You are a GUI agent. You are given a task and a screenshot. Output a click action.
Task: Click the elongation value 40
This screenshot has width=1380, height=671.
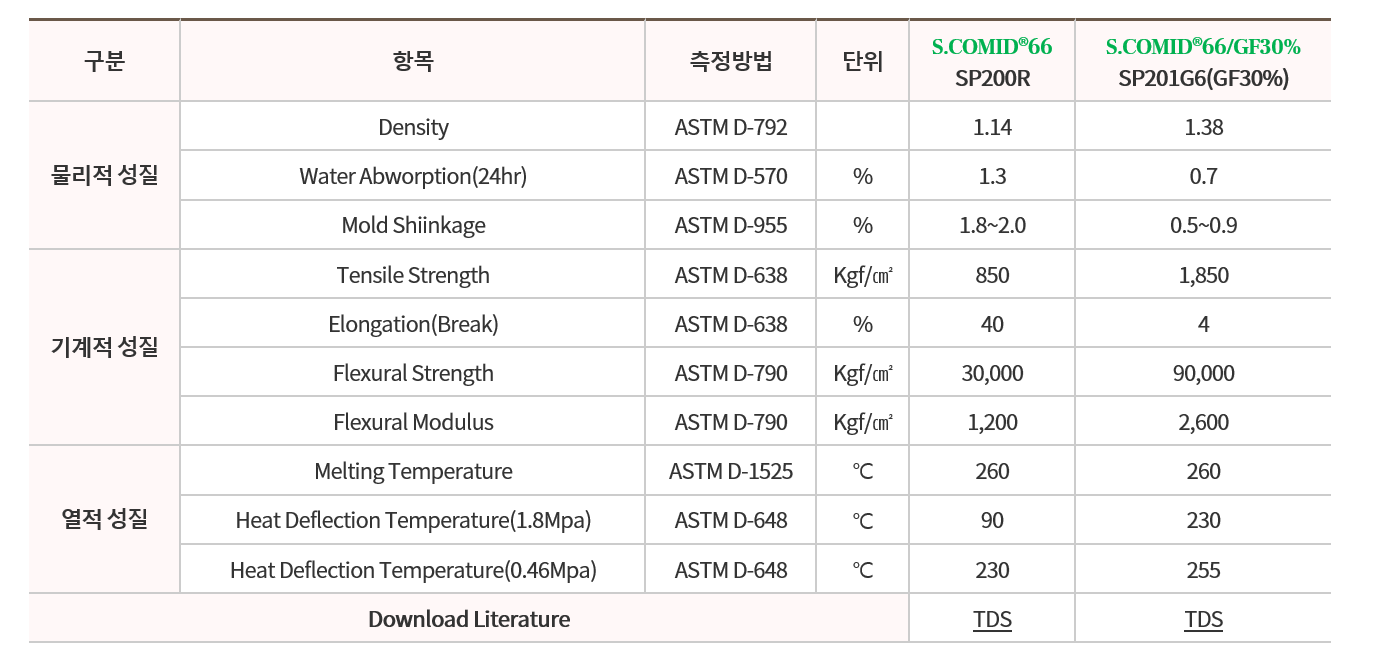point(992,324)
